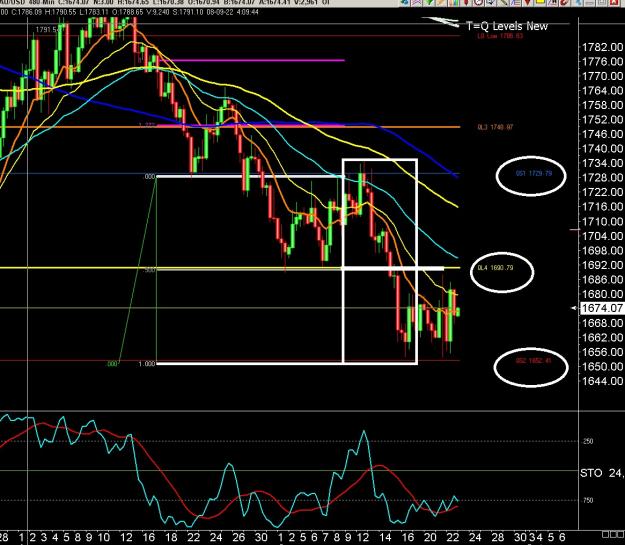Click the 08-09-22 date readout

220,12
